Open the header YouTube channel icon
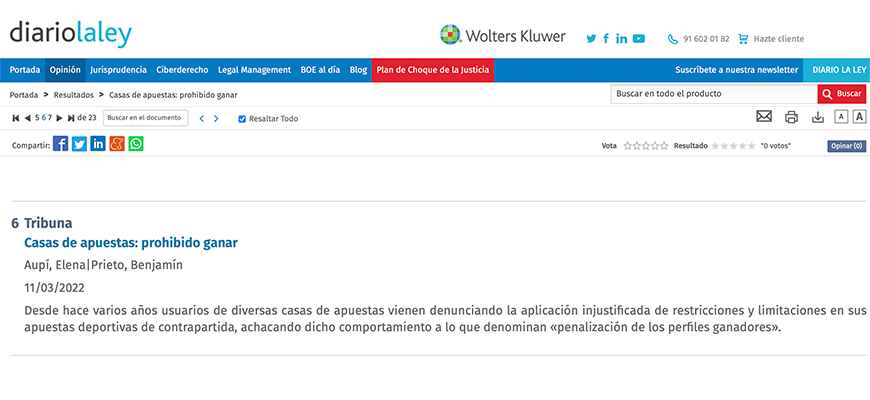 (x=639, y=39)
